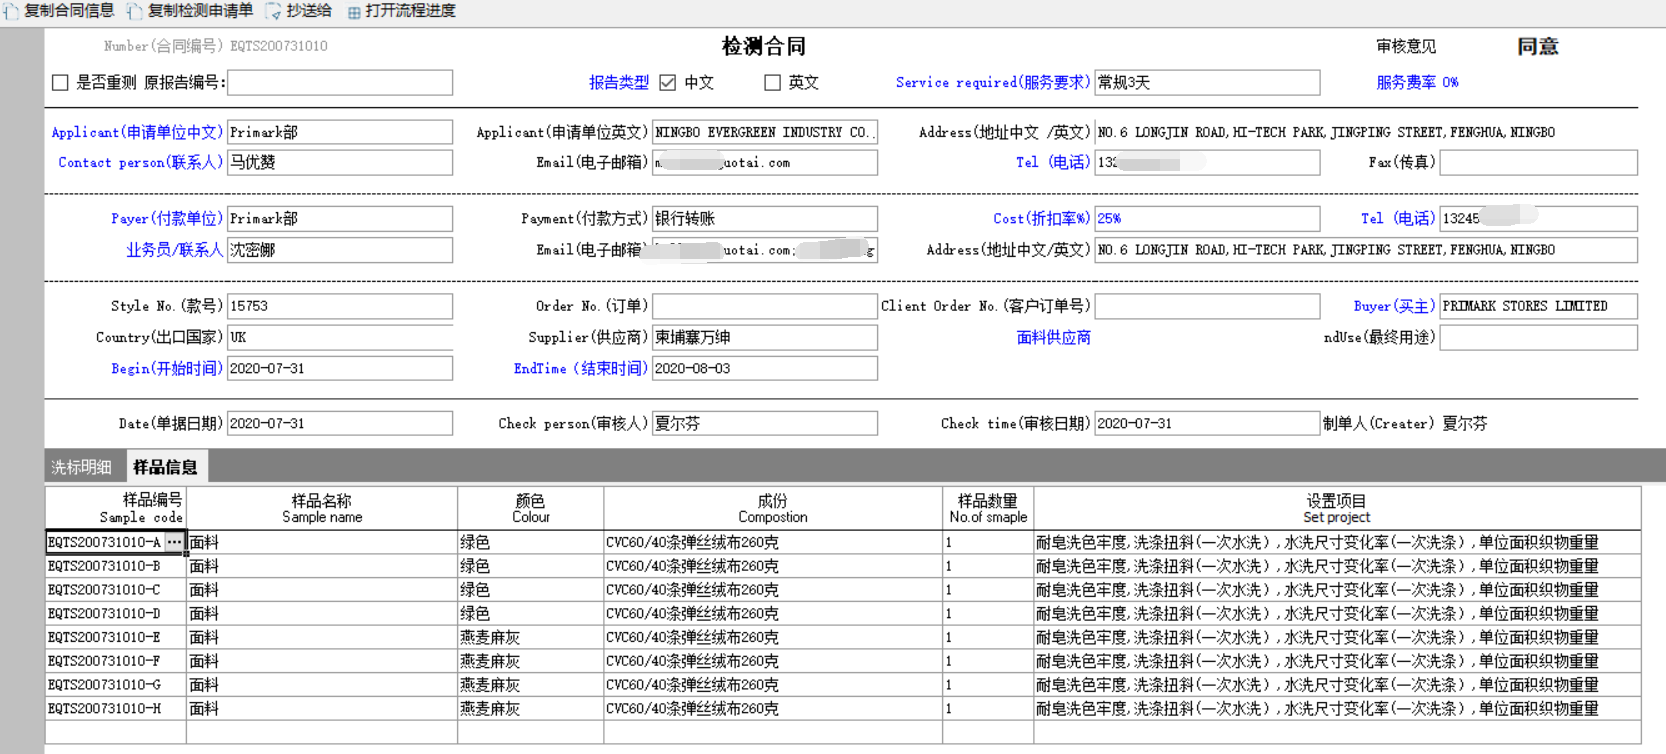This screenshot has height=754, width=1666.
Task: Open the 报告类型 link
Action: [x=619, y=82]
